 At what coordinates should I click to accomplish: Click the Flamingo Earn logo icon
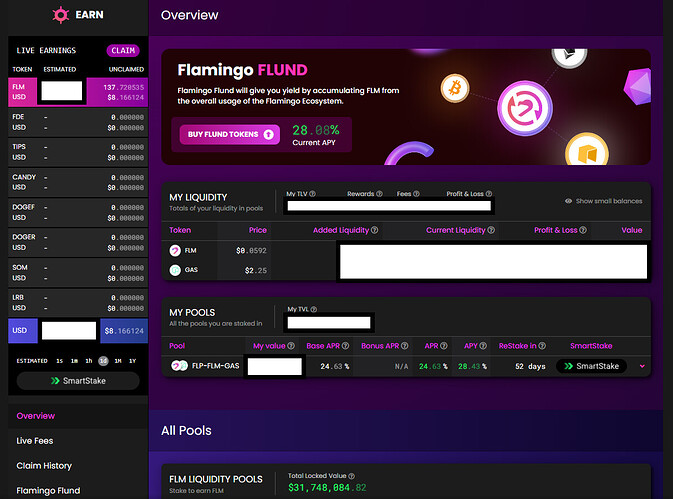click(61, 15)
